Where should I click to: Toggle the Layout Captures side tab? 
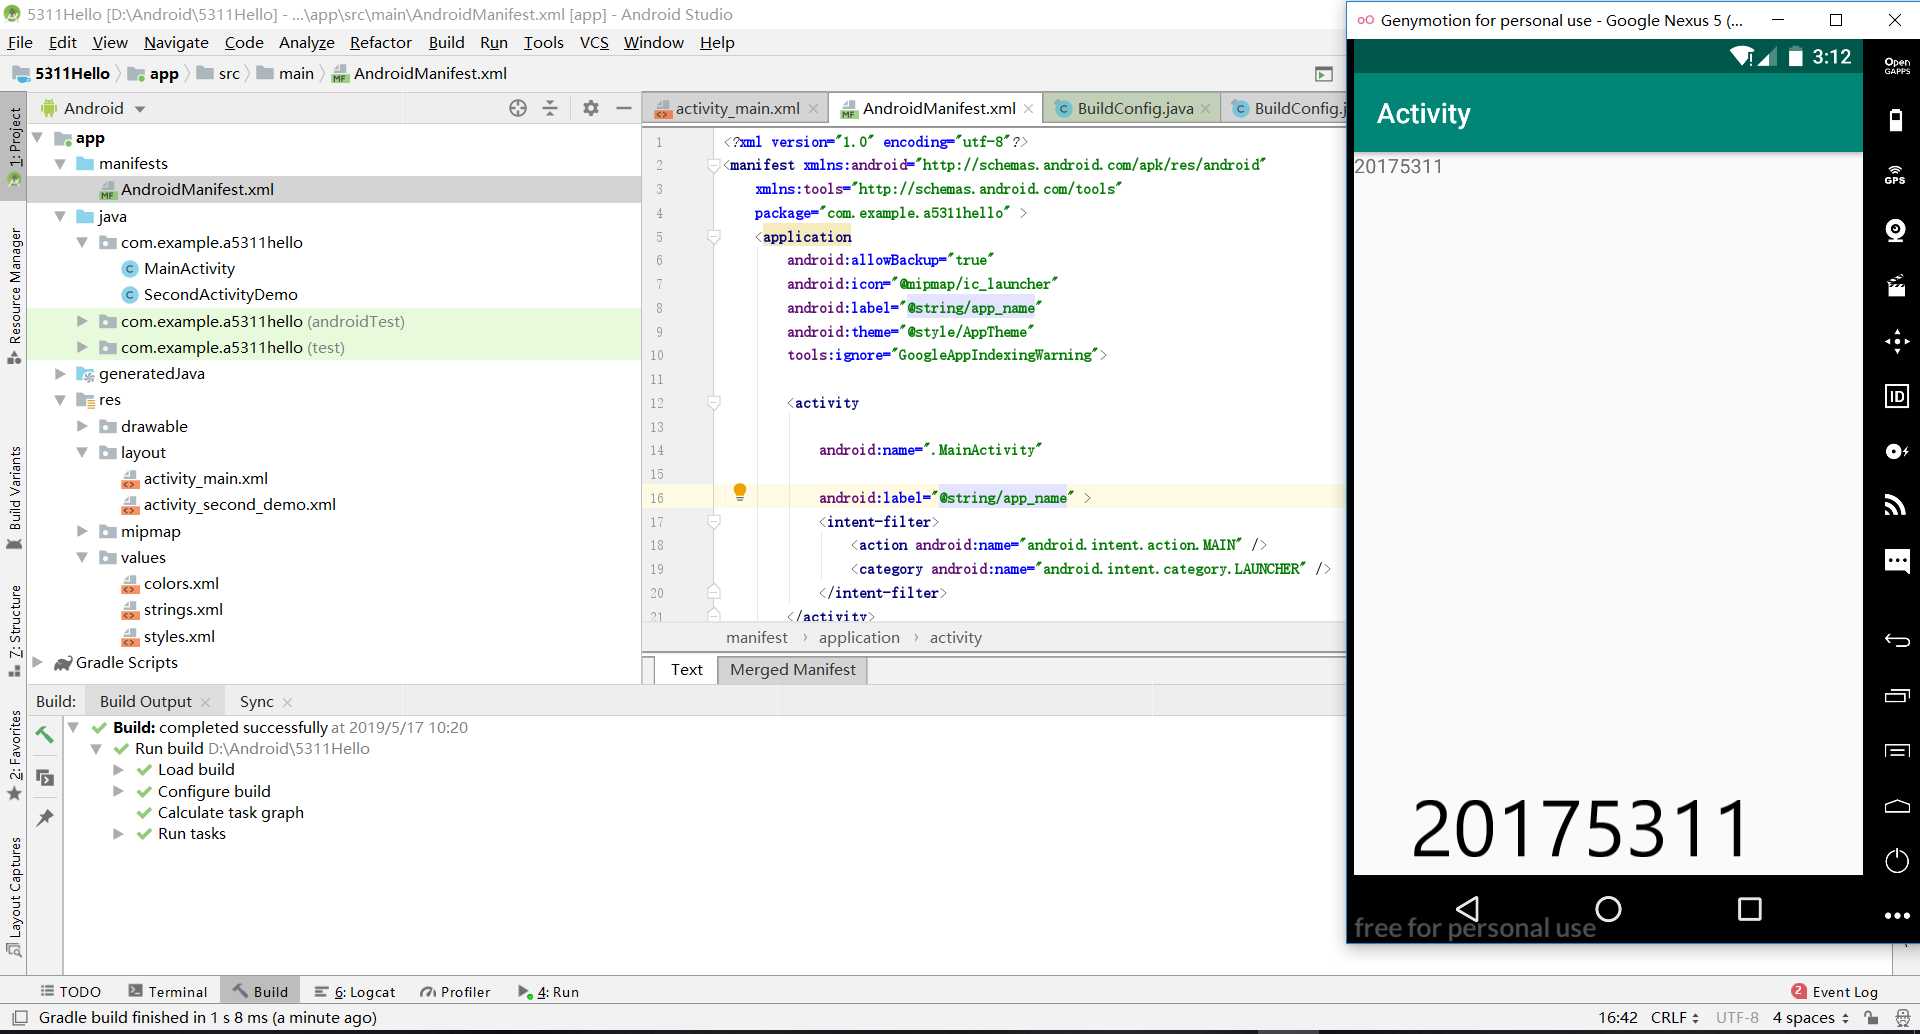click(x=14, y=895)
